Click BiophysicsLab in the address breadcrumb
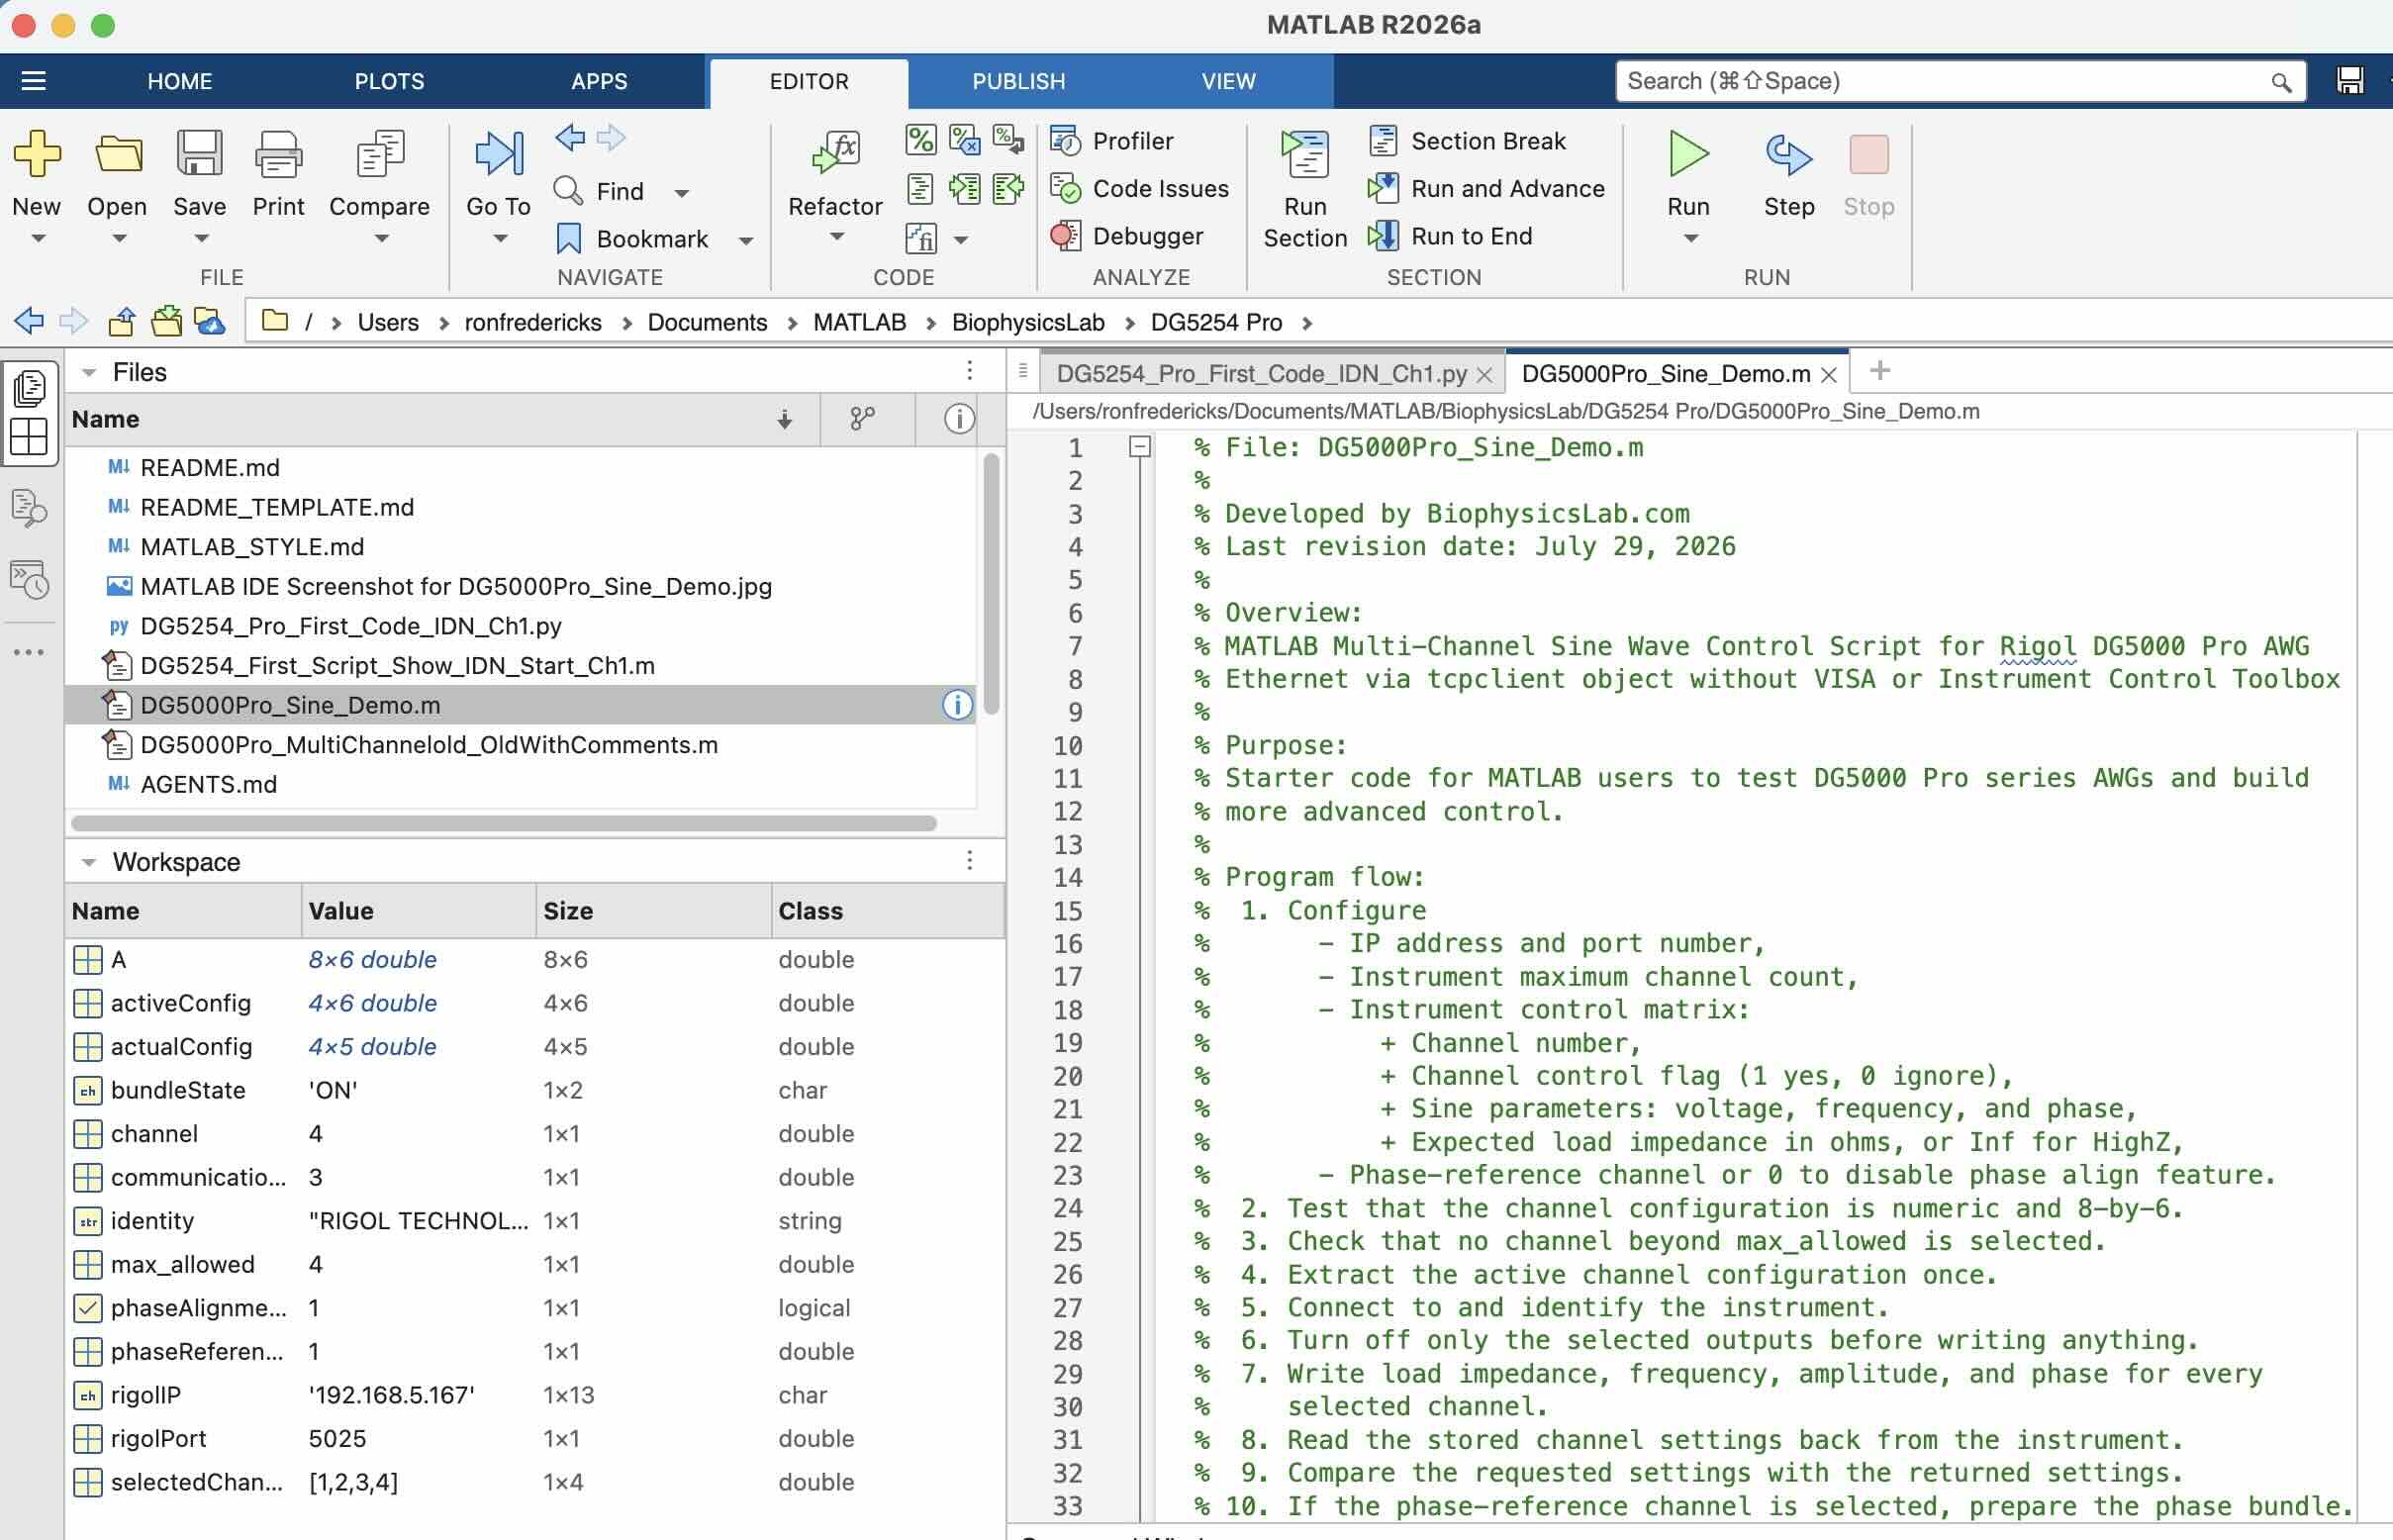This screenshot has width=2393, height=1540. pos(1028,322)
